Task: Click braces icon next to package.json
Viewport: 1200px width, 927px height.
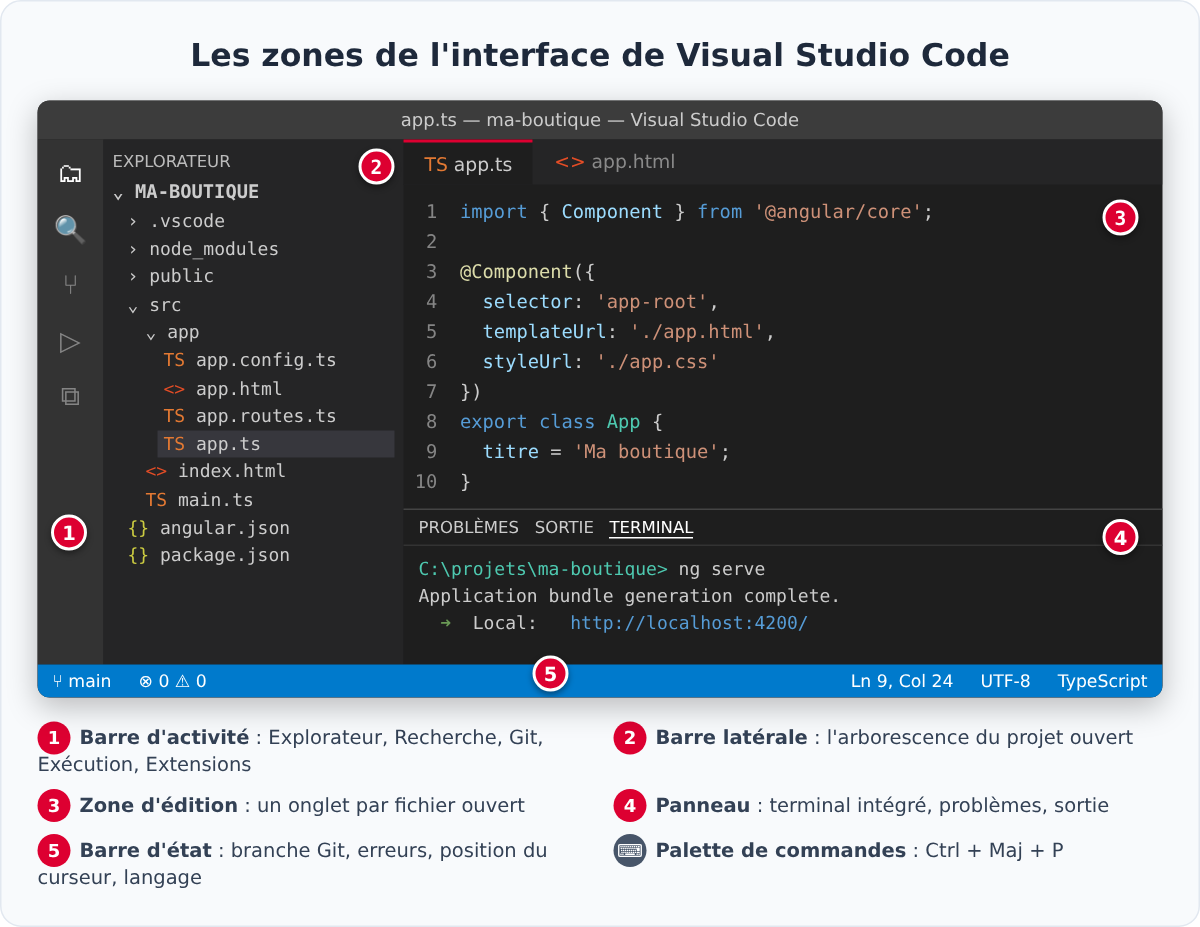Action: [x=138, y=555]
